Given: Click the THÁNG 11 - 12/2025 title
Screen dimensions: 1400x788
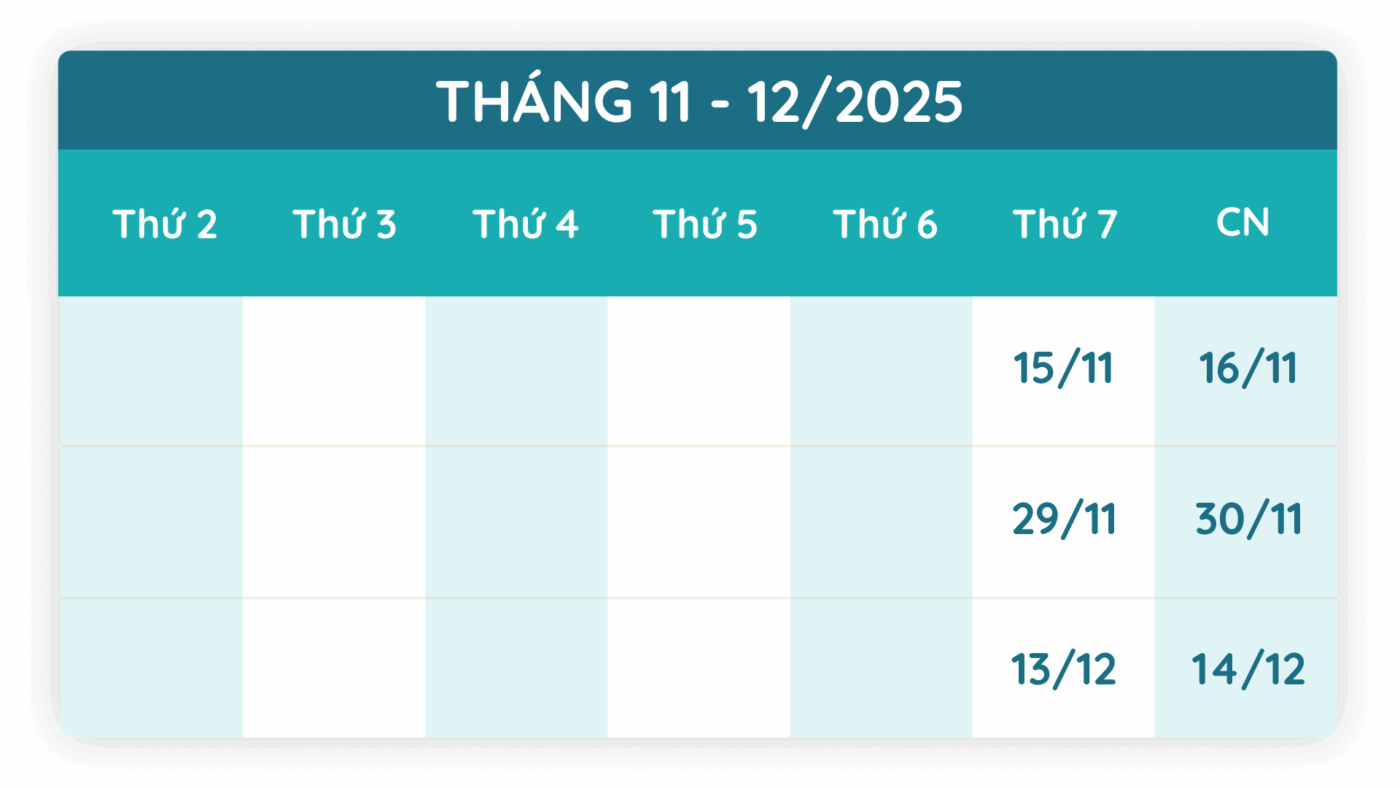Looking at the screenshot, I should pos(699,102).
